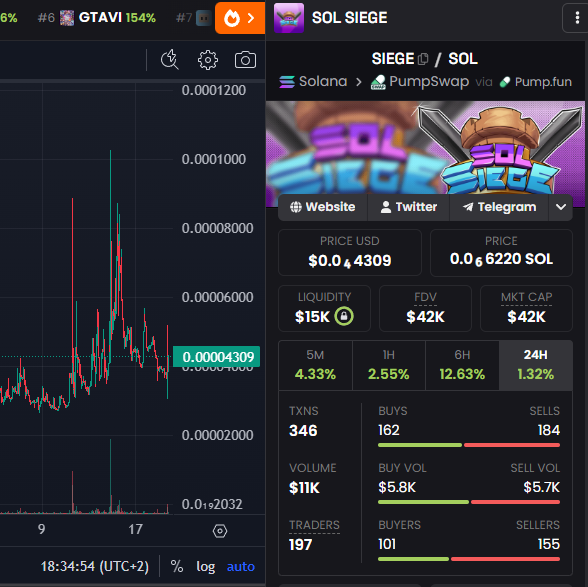This screenshot has height=587, width=588.
Task: Click the GTAVI token icon
Action: click(67, 18)
